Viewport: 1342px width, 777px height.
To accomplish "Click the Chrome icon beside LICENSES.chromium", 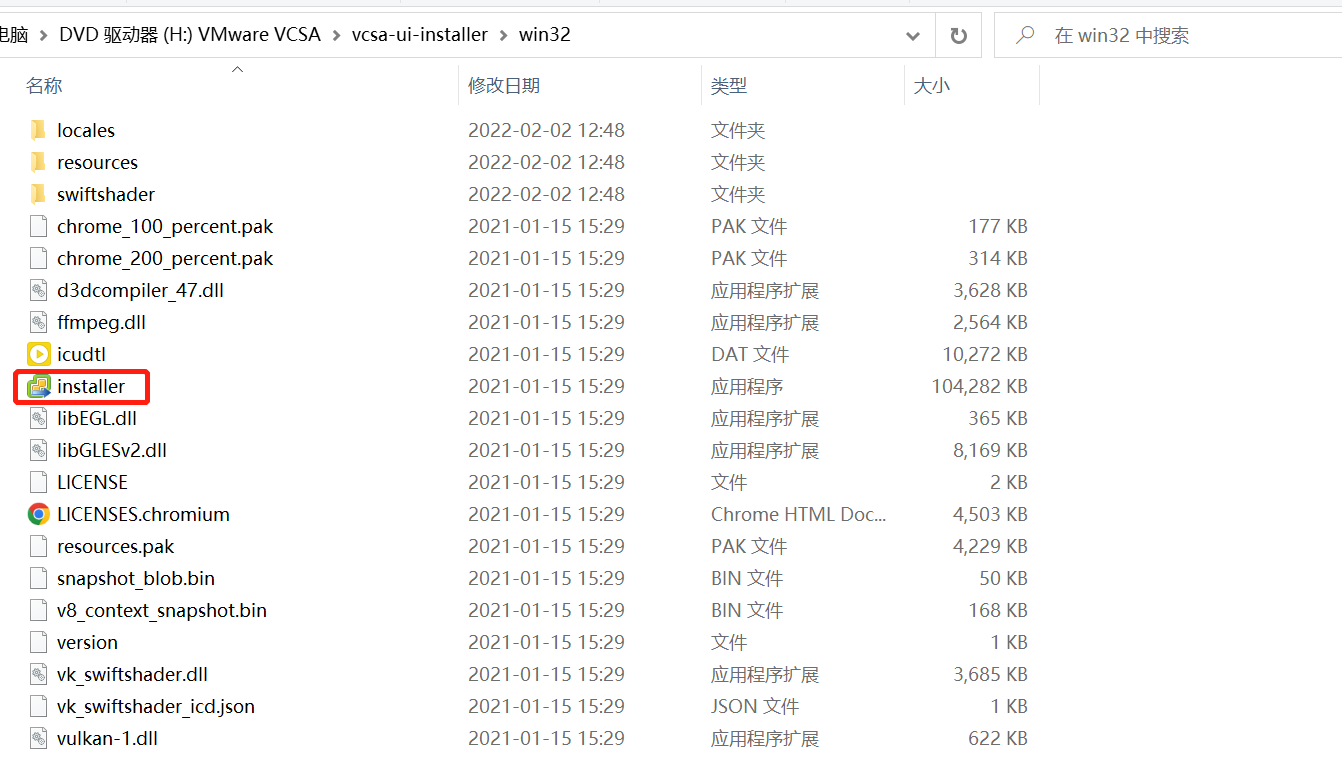I will pyautogui.click(x=38, y=514).
